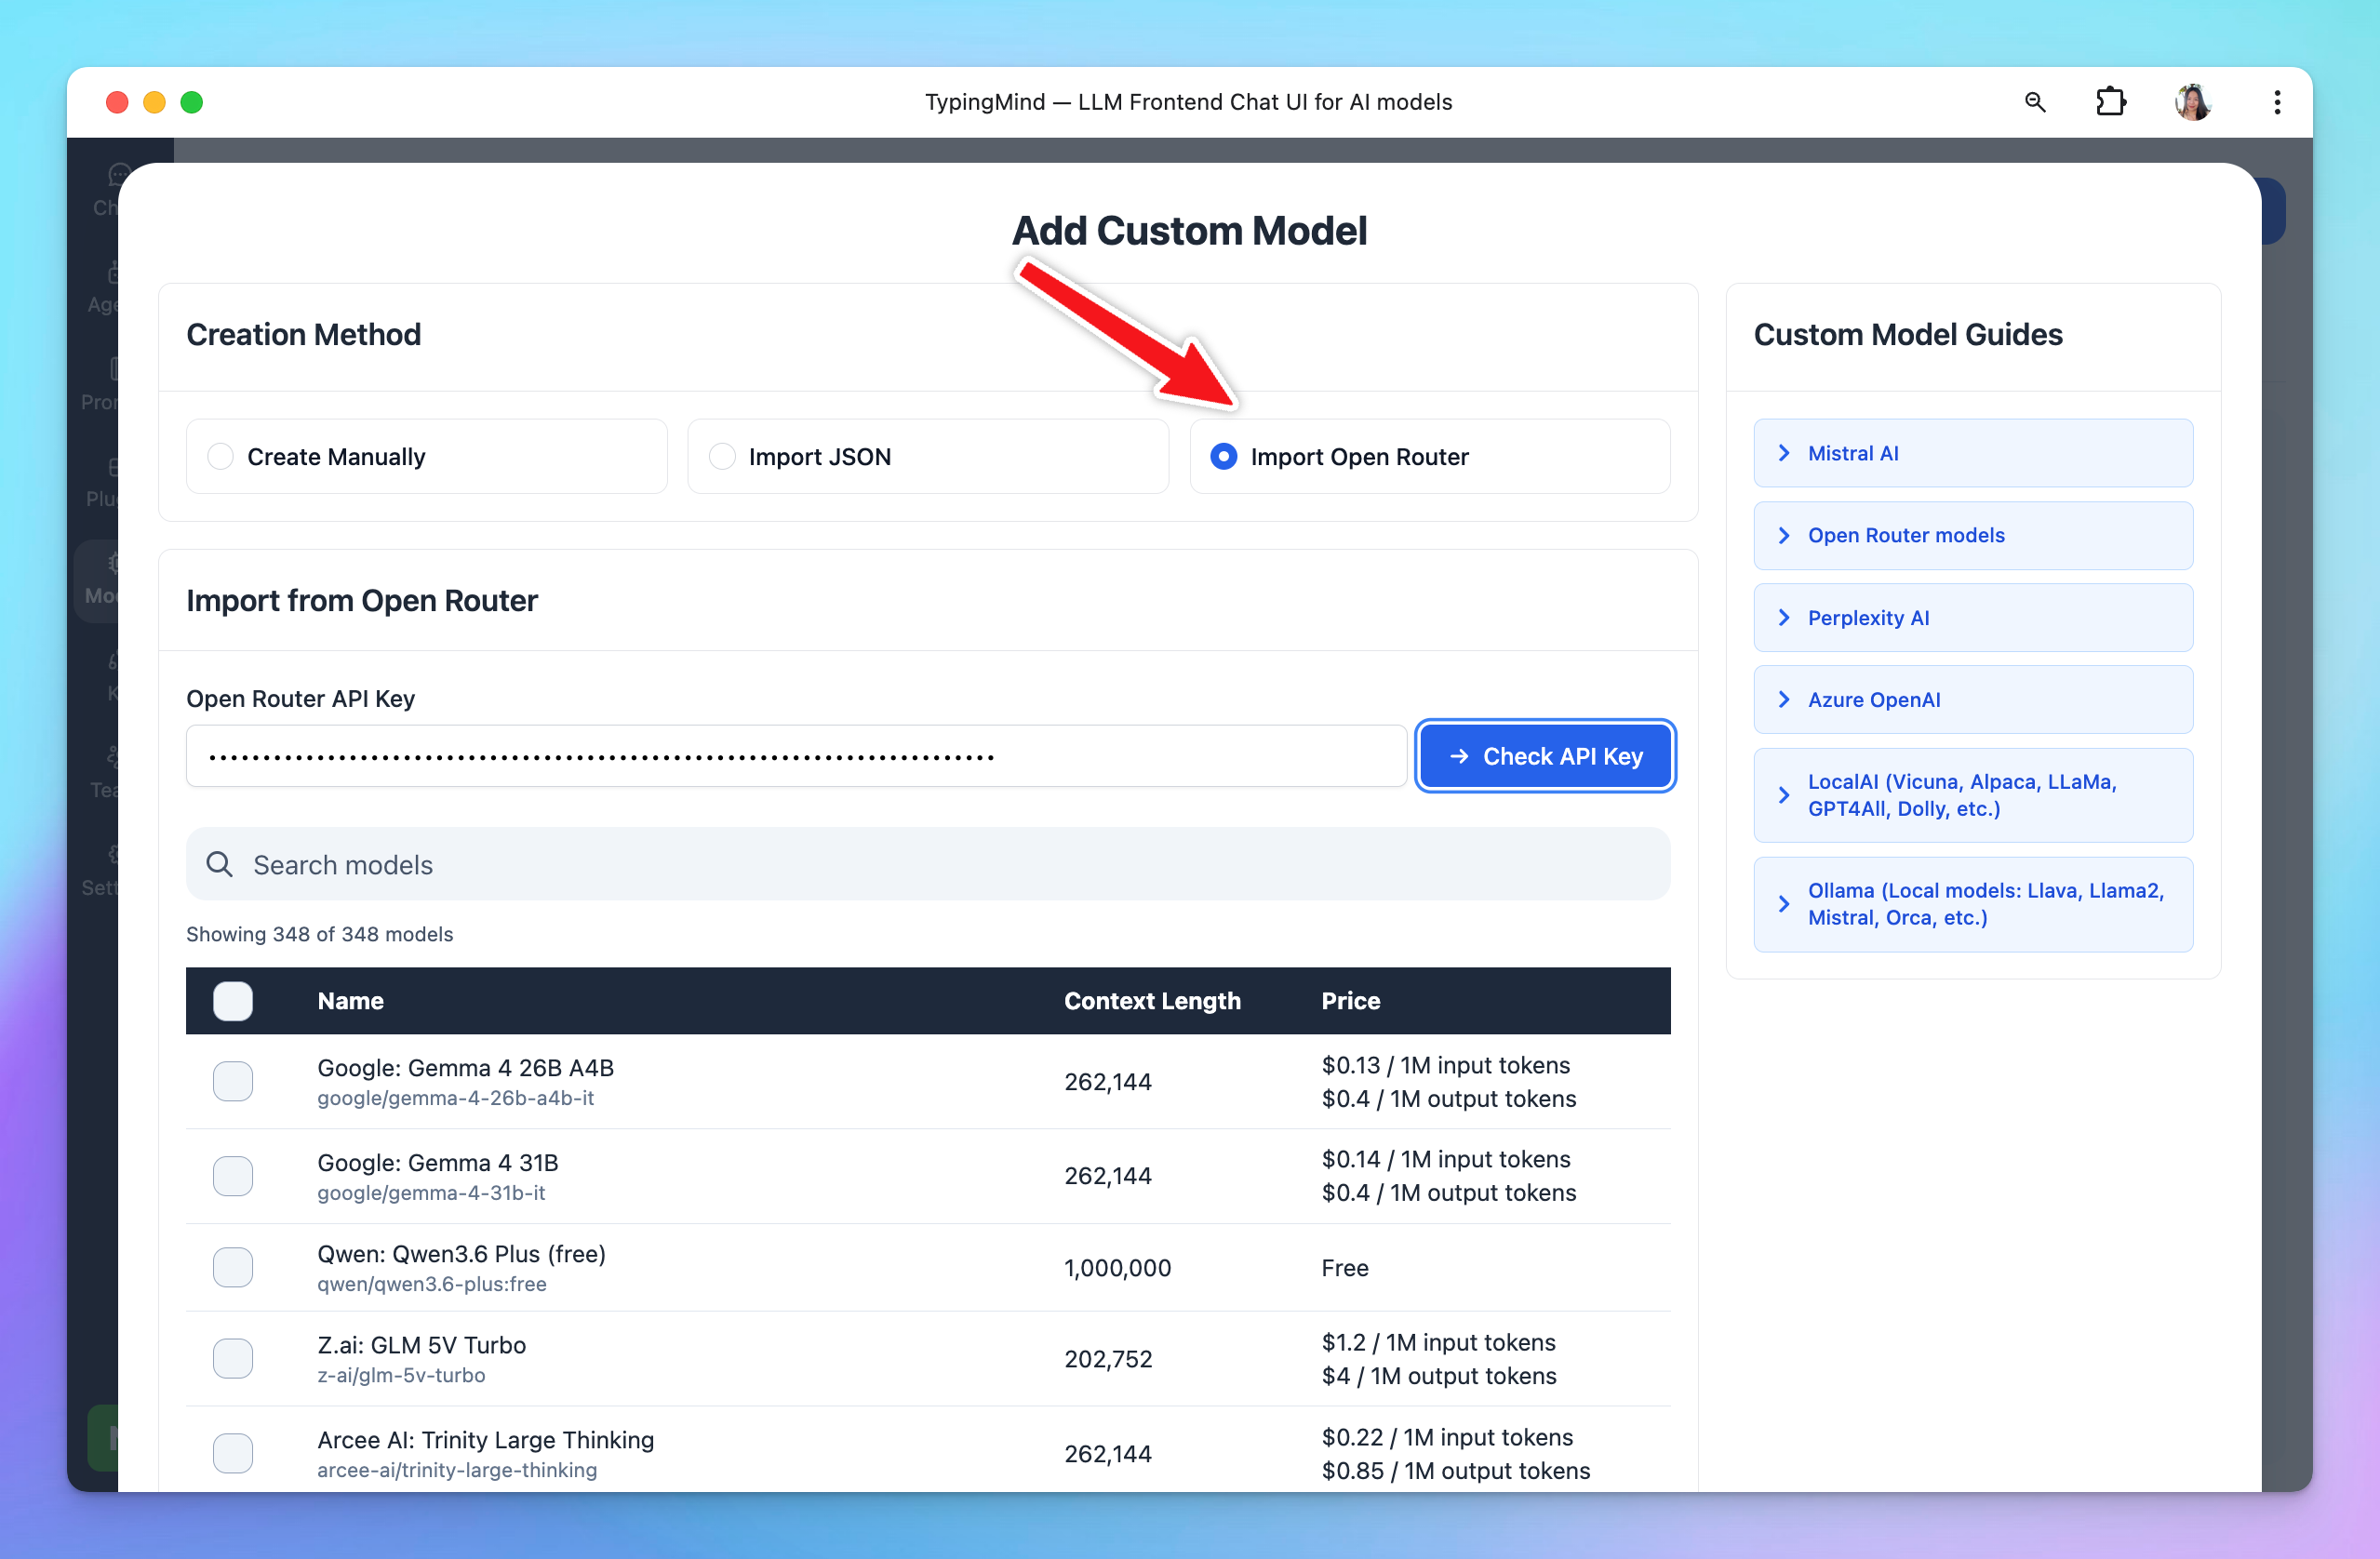Click the green macOS fullscreen button
Viewport: 2380px width, 1559px height.
click(191, 102)
